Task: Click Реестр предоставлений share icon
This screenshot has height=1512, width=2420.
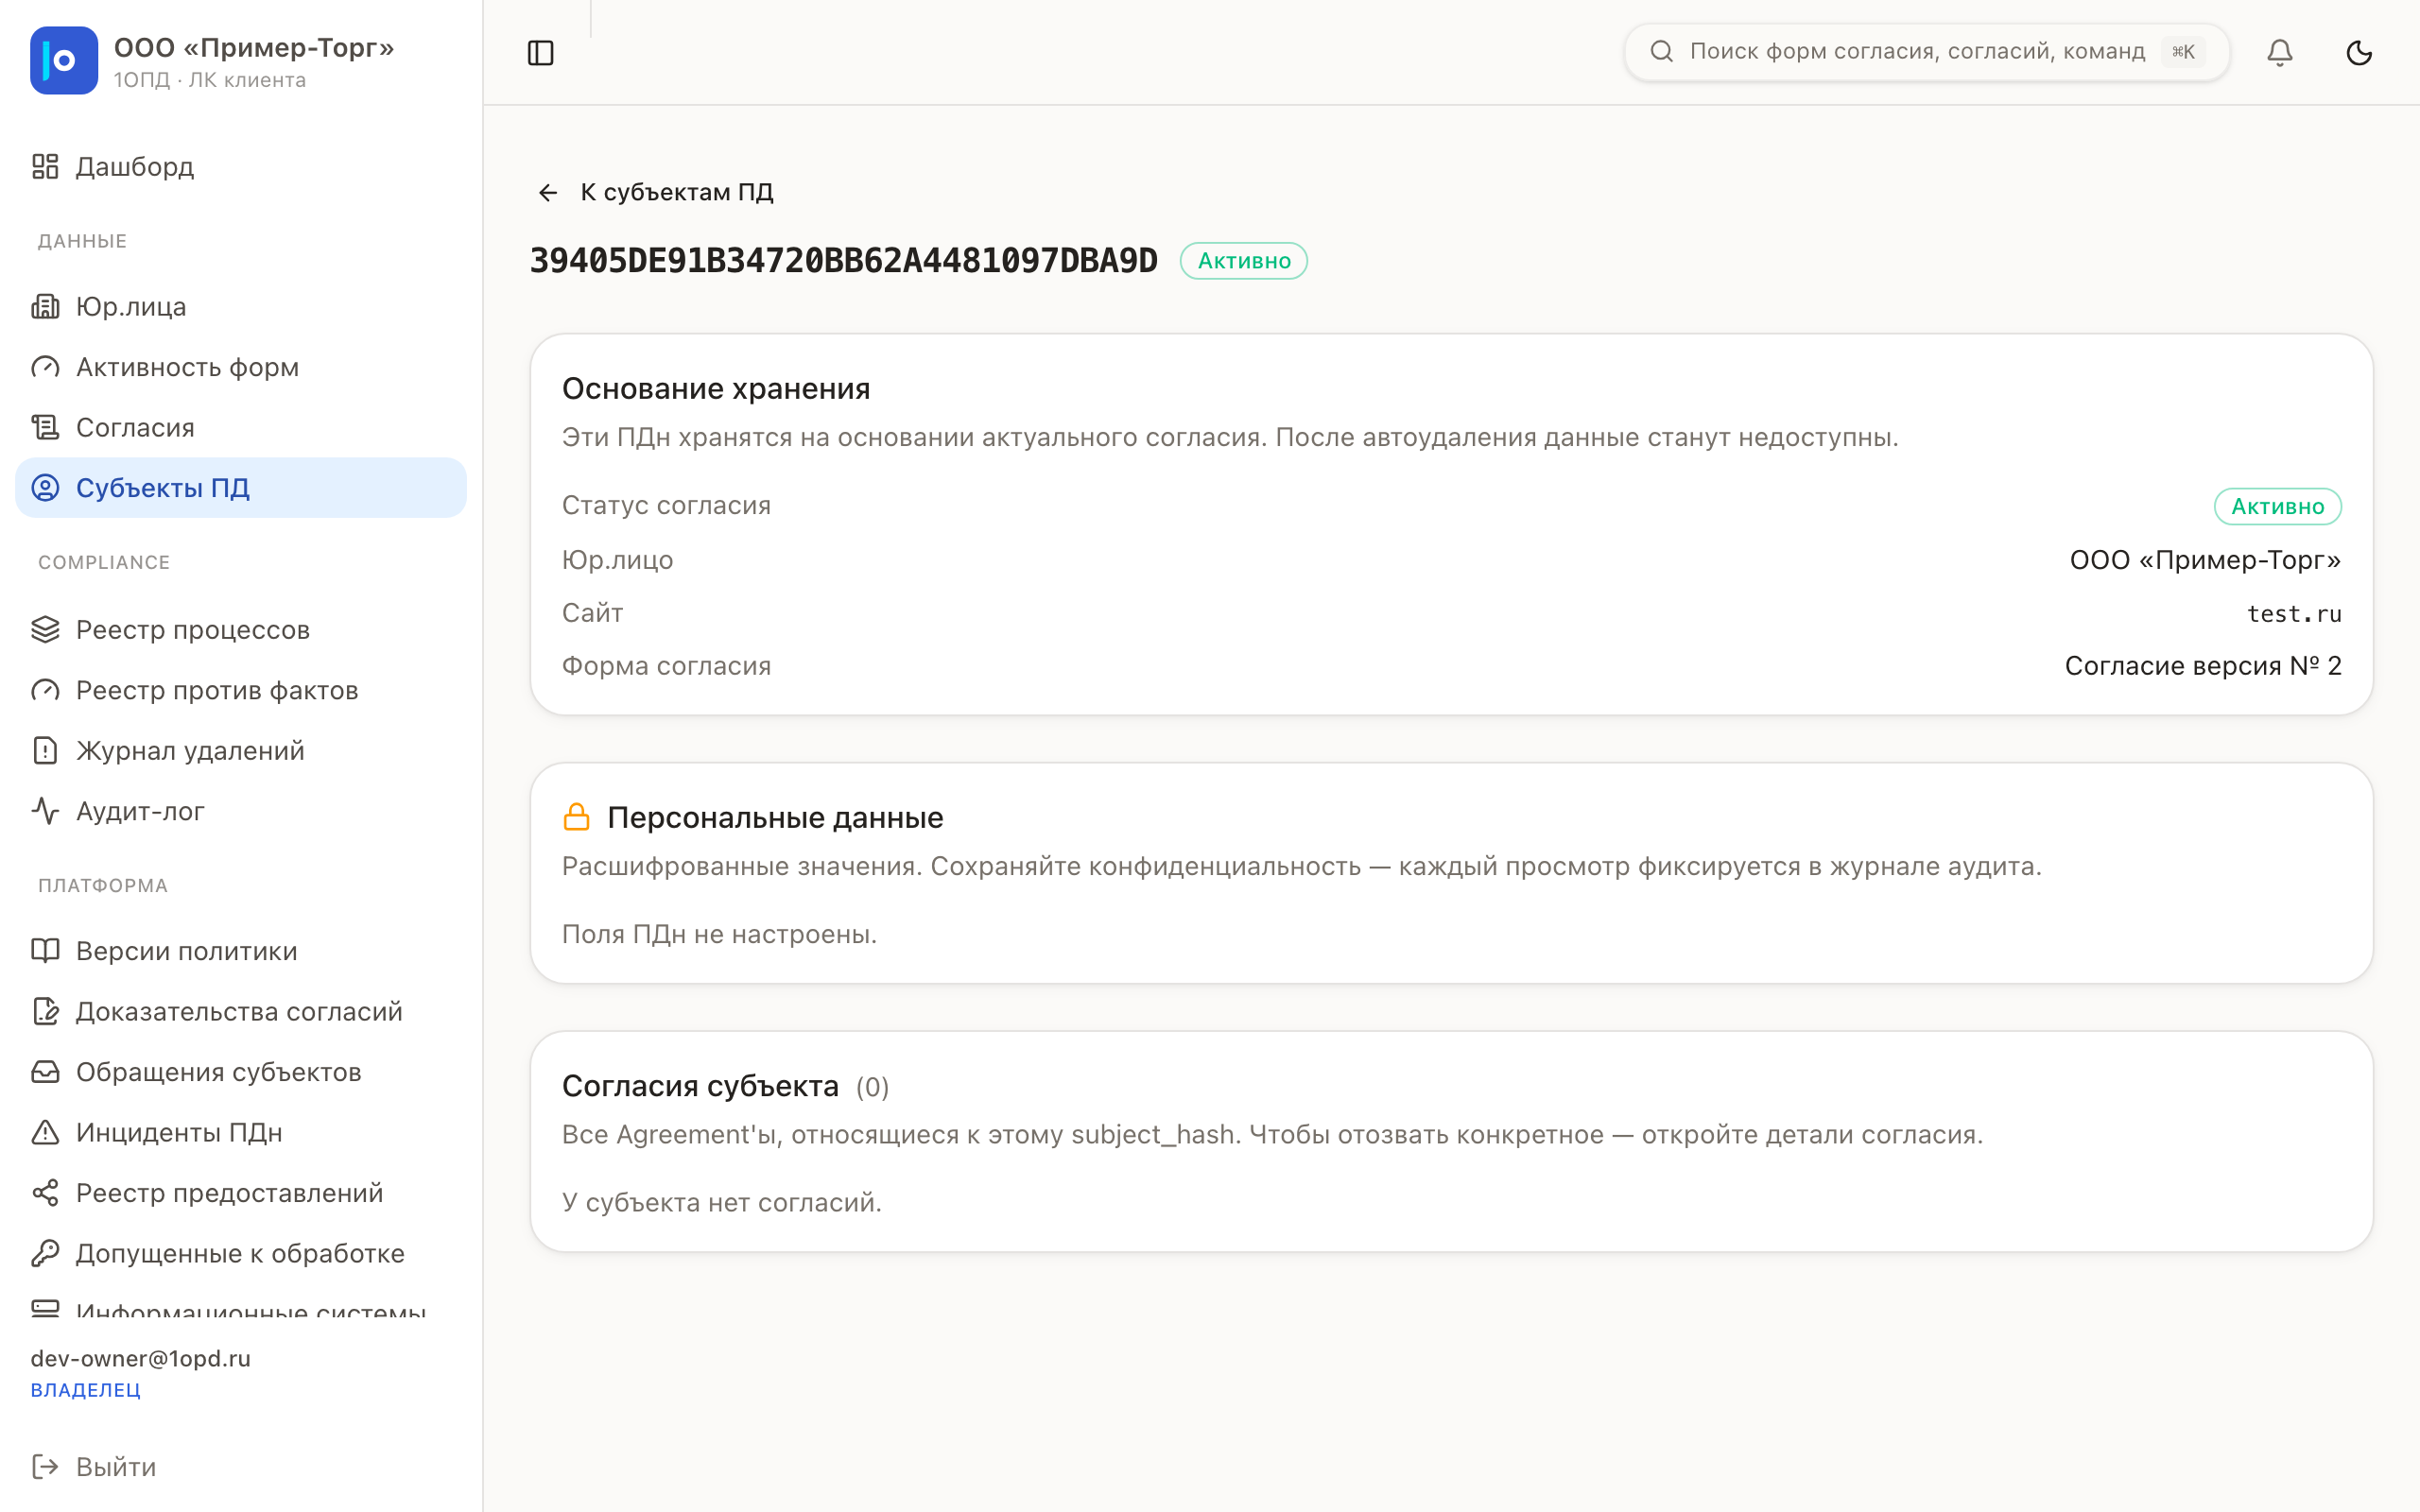Action: point(45,1192)
